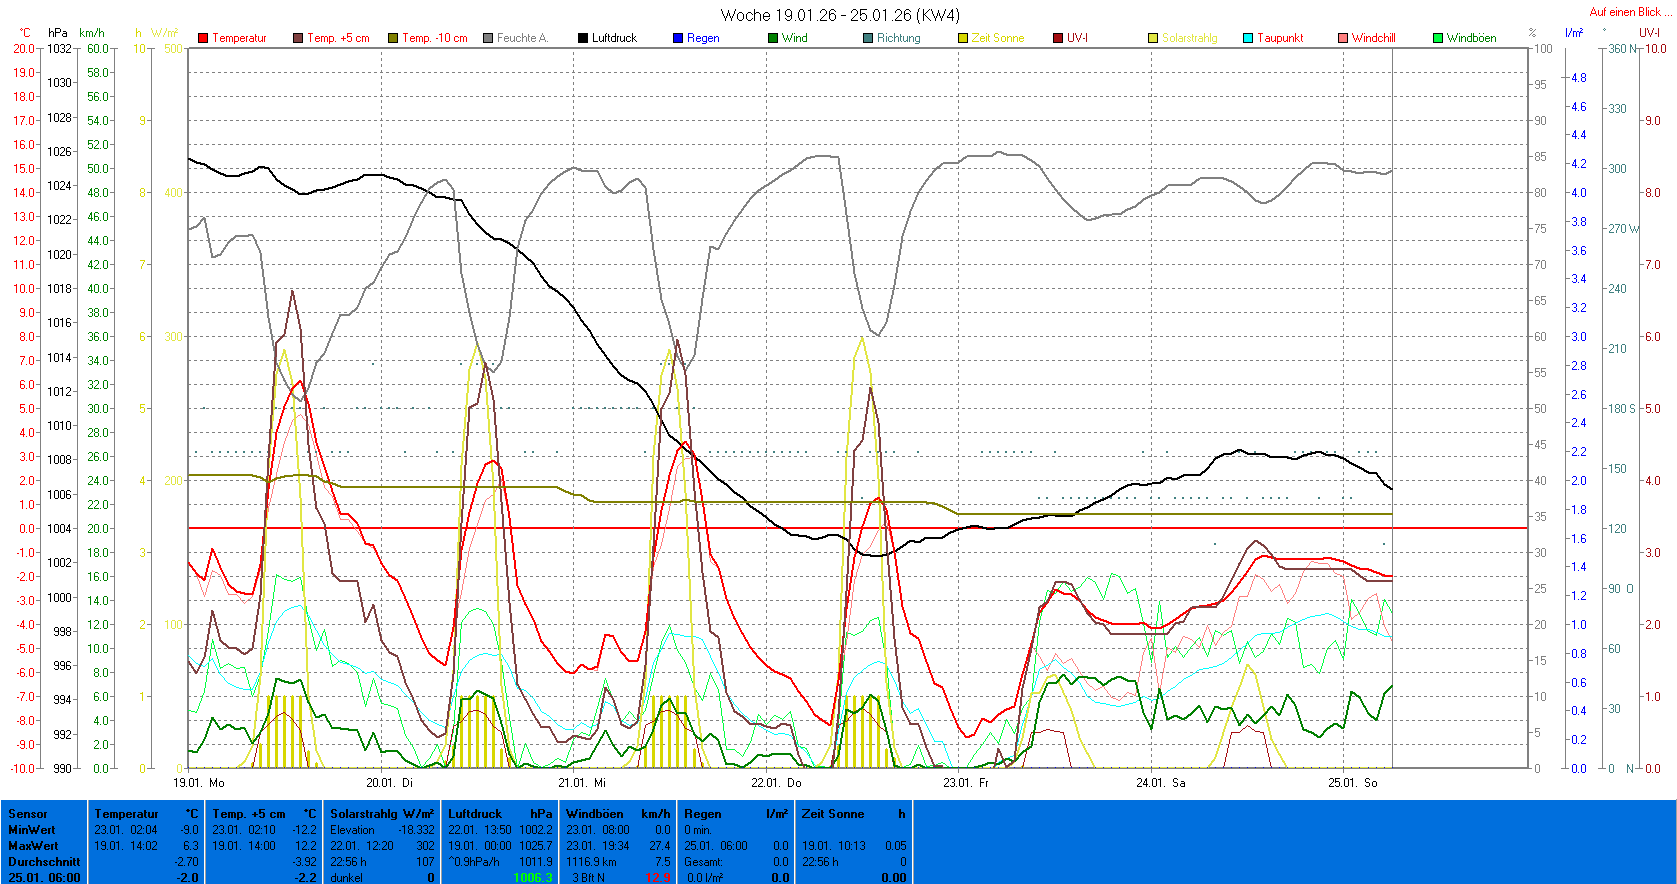Click the Zeit Sonne legend label
This screenshot has height=884, width=1677.
pos(997,38)
